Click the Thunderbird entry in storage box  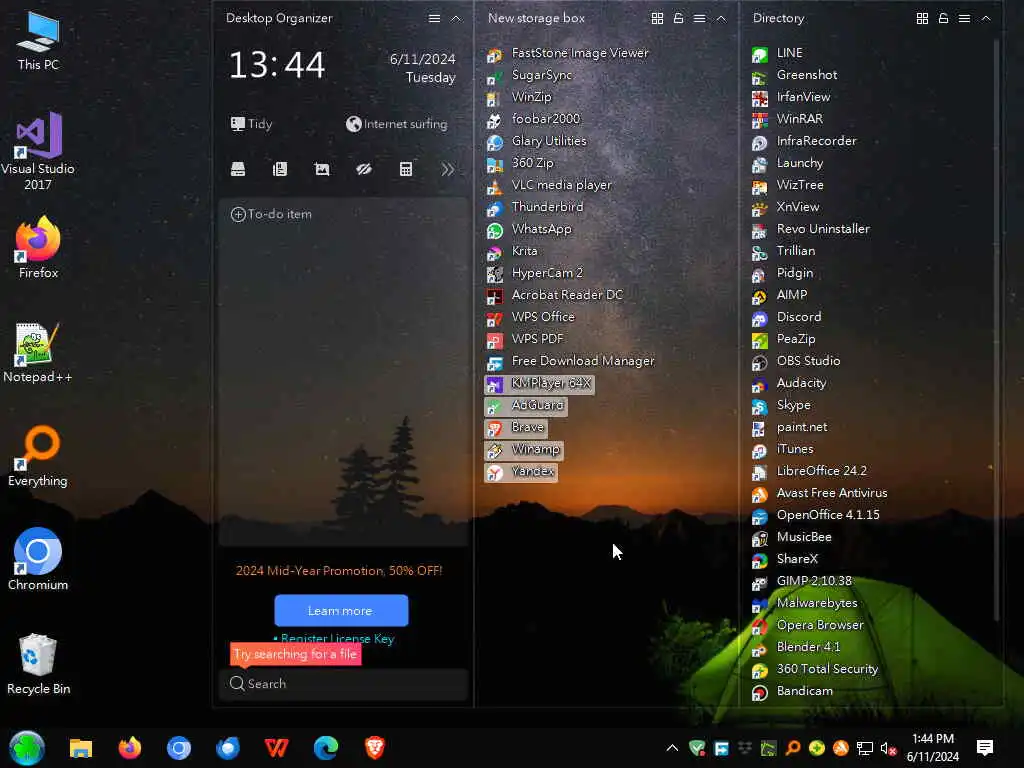point(535,208)
